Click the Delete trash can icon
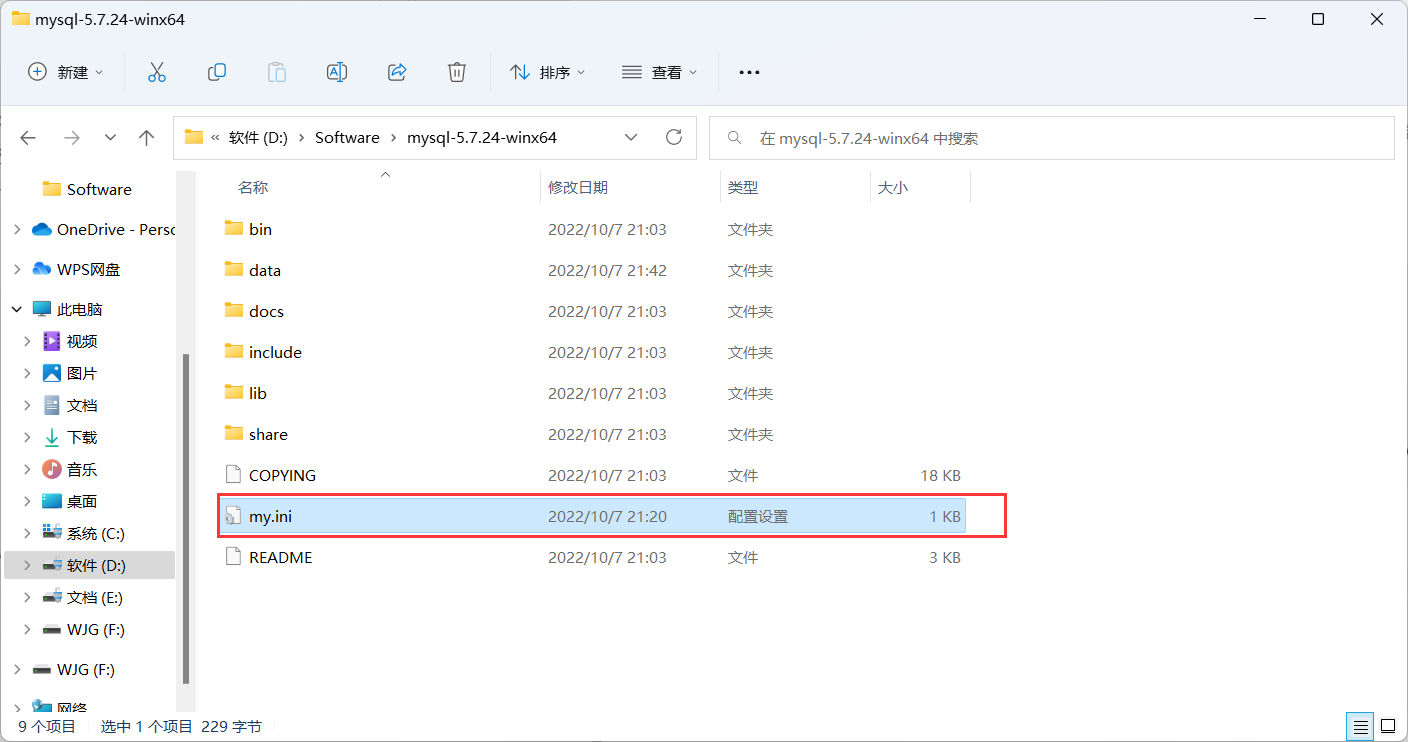 (x=457, y=72)
